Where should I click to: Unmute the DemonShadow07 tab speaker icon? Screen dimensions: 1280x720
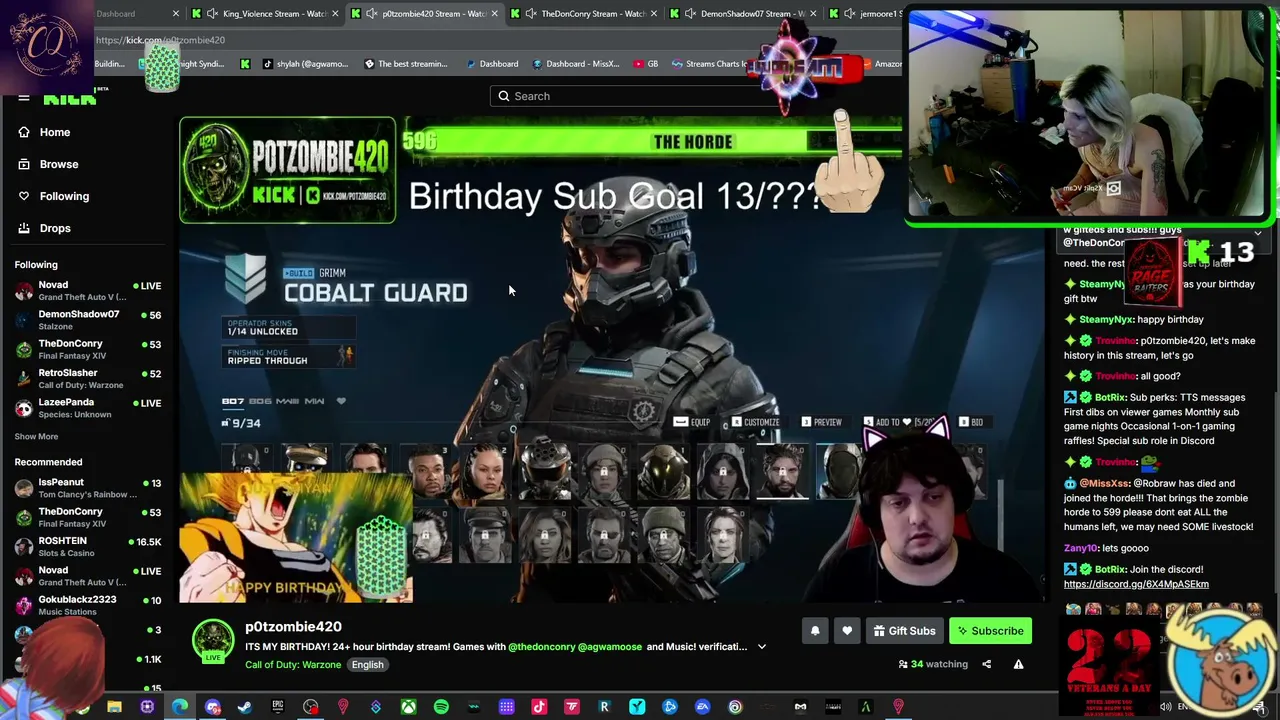coord(690,14)
